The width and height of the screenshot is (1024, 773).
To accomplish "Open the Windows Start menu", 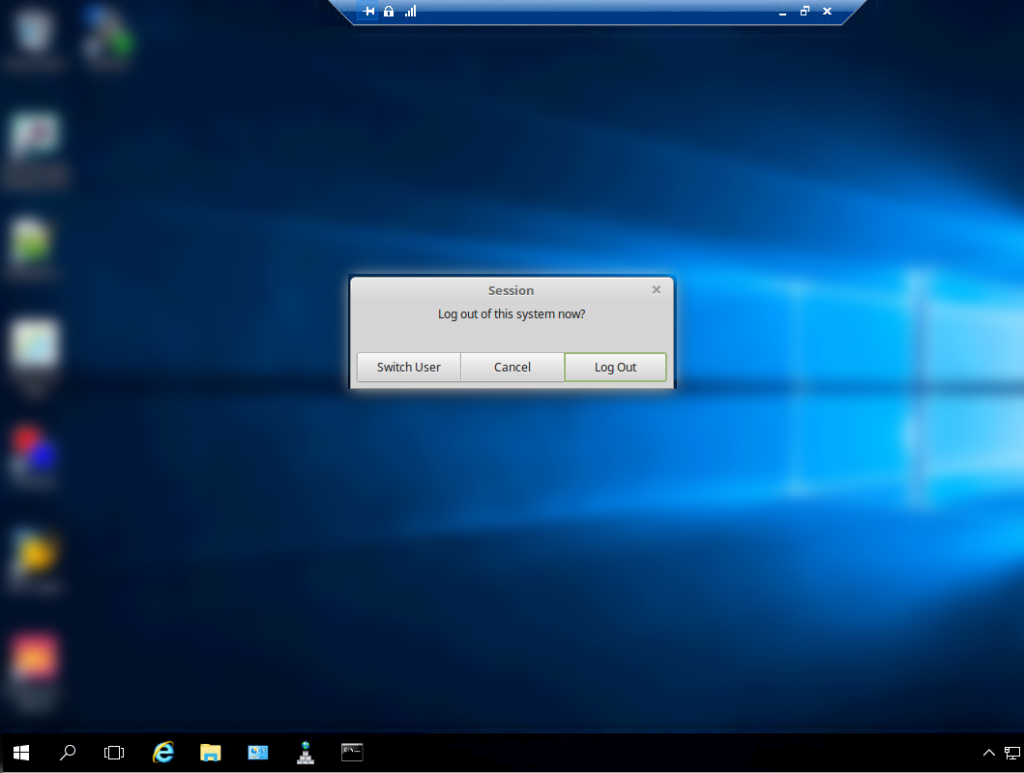I will (21, 752).
